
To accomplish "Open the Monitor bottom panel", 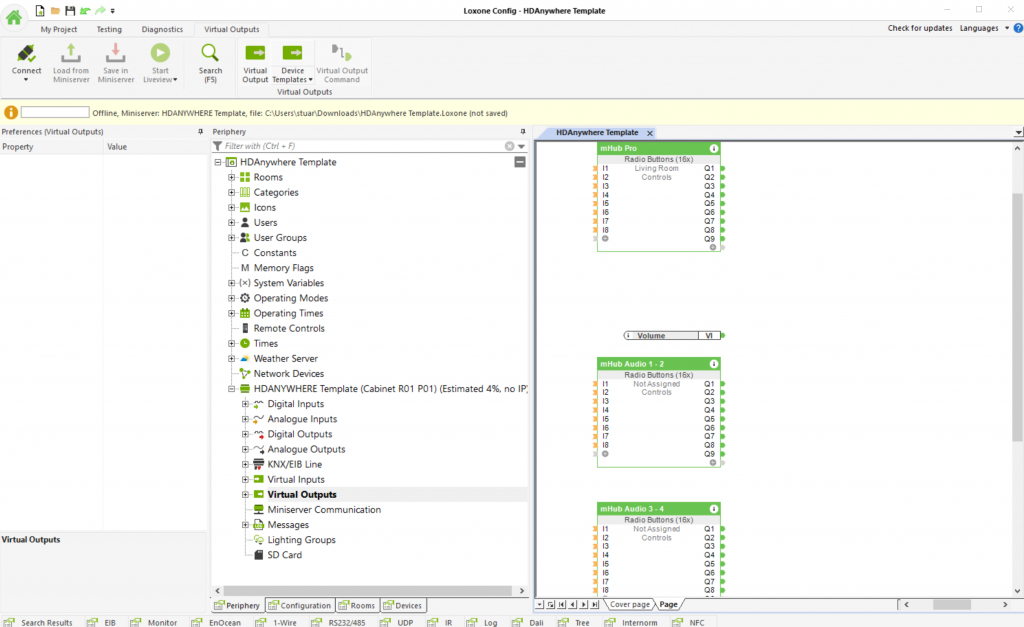I will (x=154, y=622).
